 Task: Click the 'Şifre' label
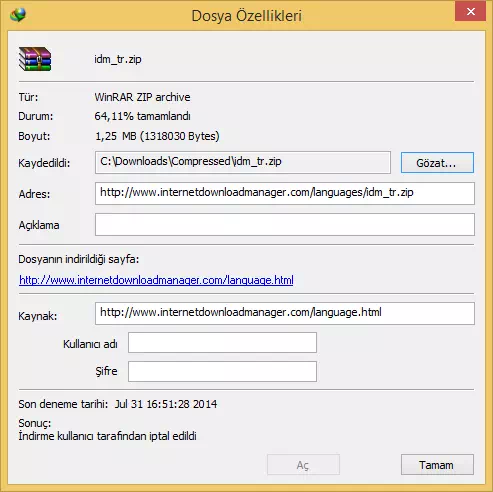click(106, 371)
